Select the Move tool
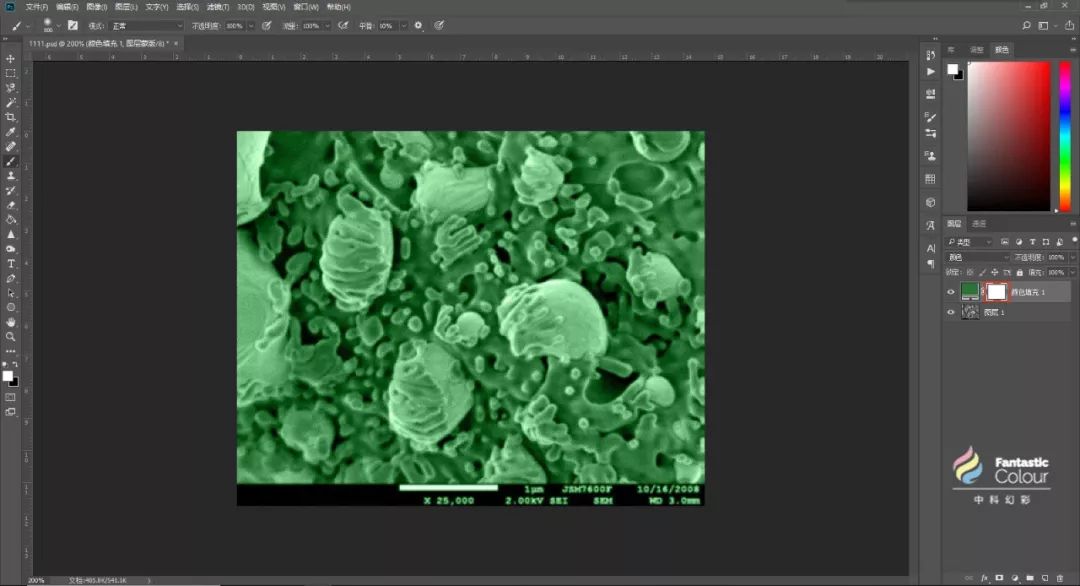Viewport: 1080px width, 586px height. coord(11,59)
